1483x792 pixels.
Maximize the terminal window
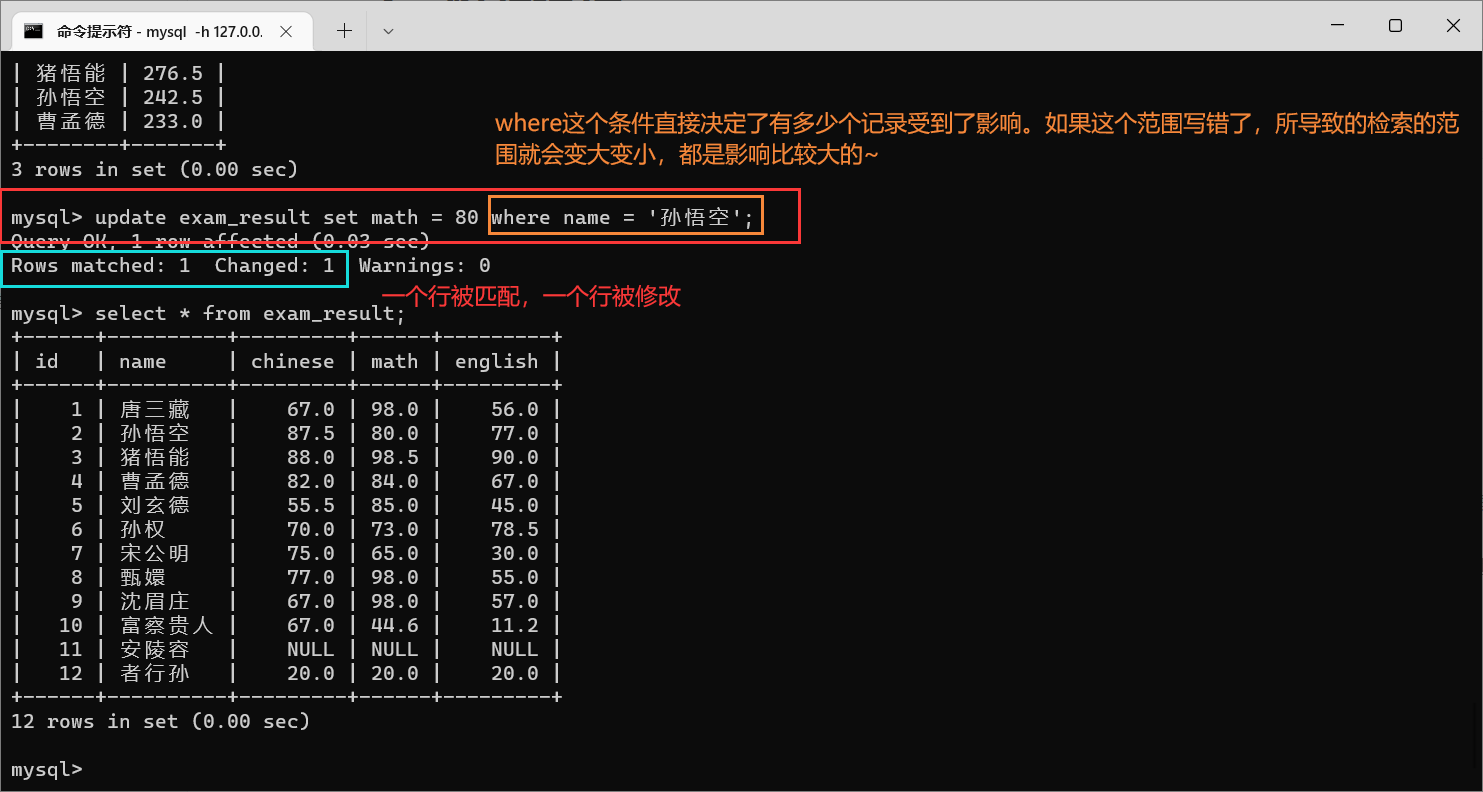(1395, 26)
